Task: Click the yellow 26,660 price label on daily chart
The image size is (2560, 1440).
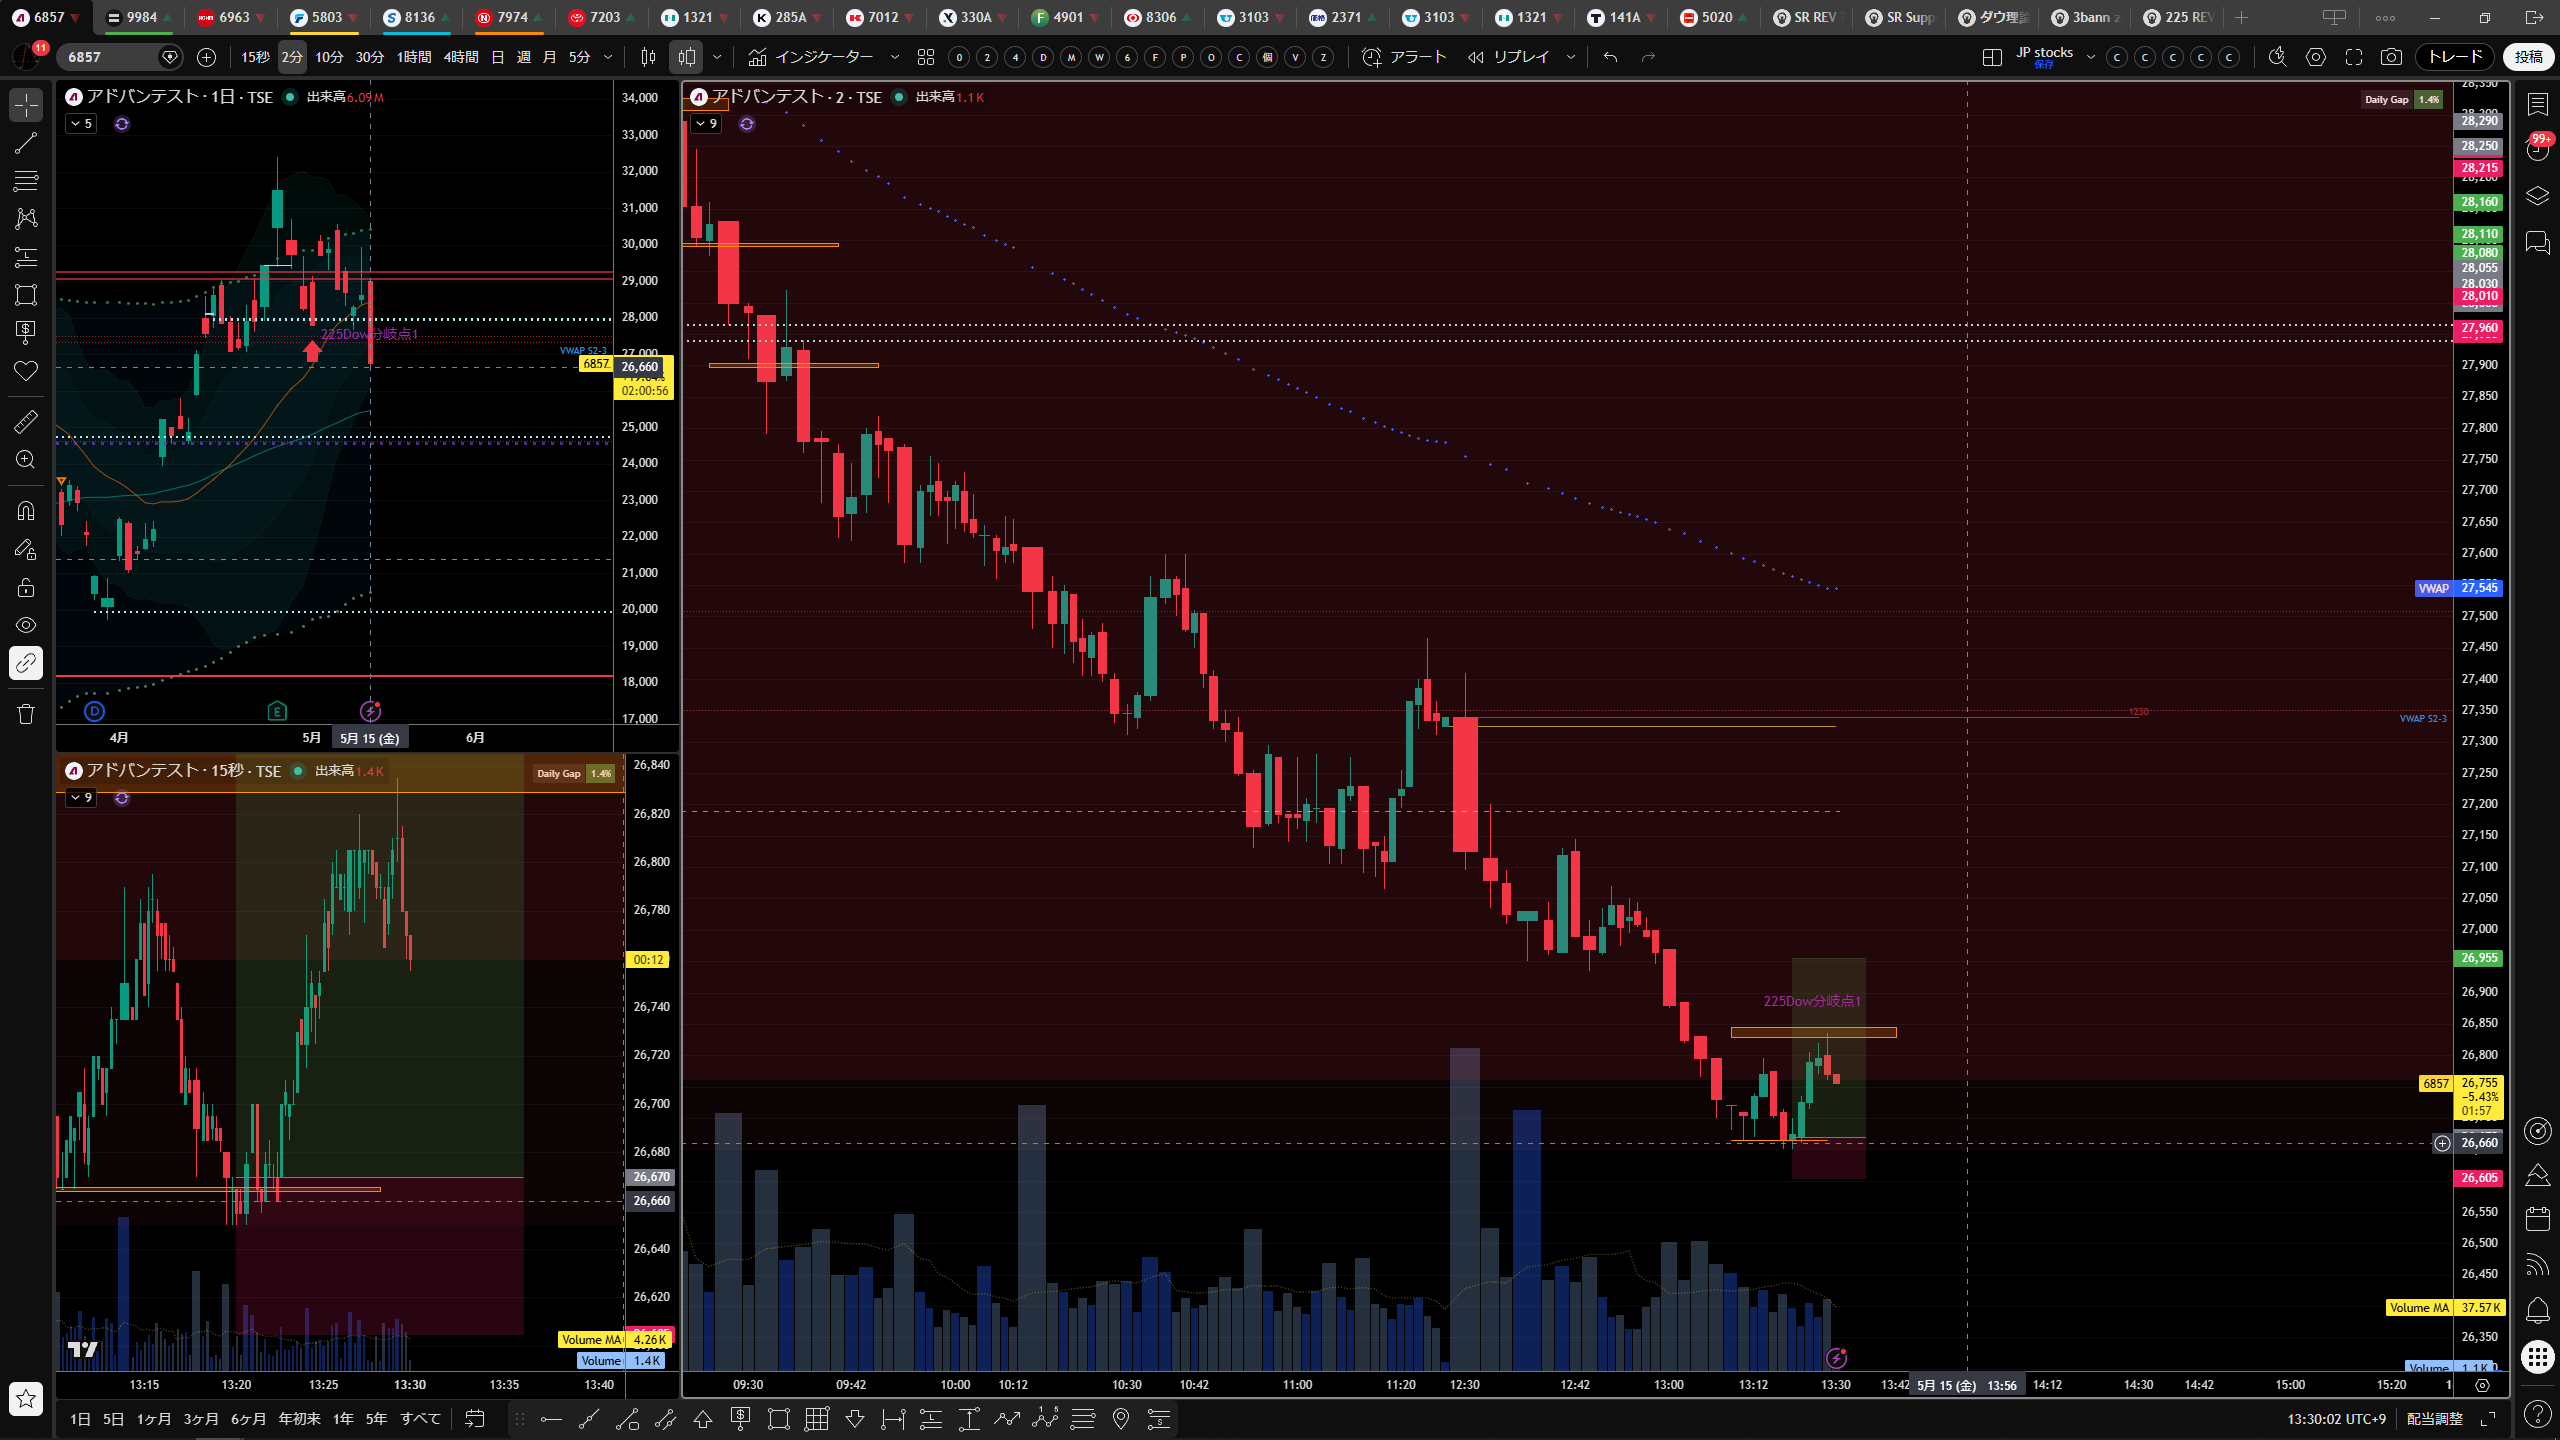Action: click(641, 367)
